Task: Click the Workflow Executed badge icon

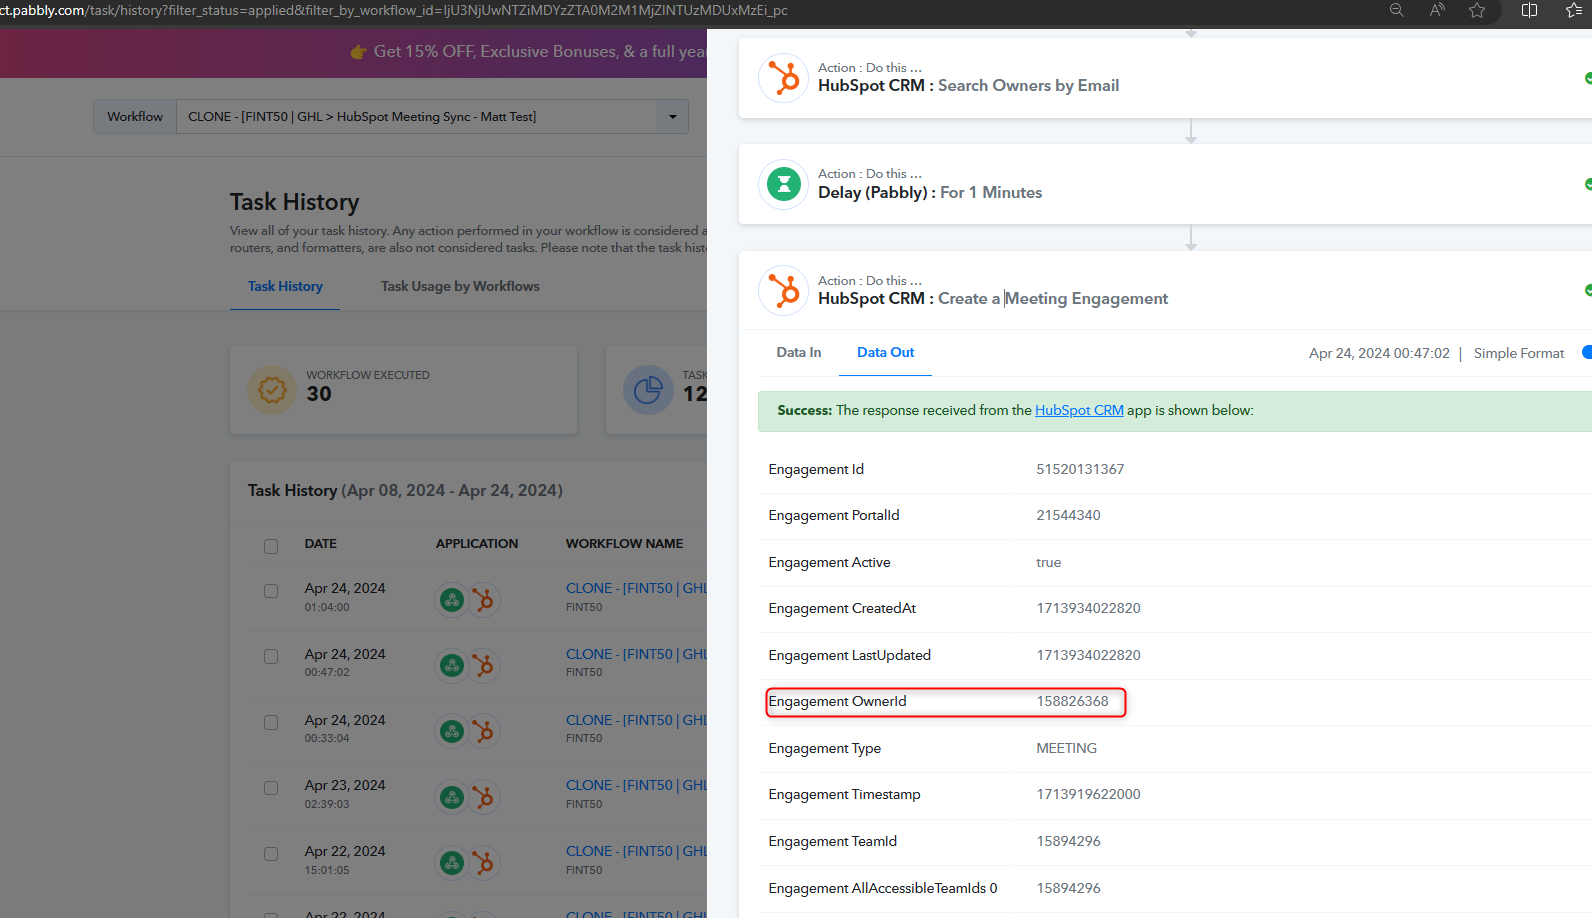Action: 272,390
